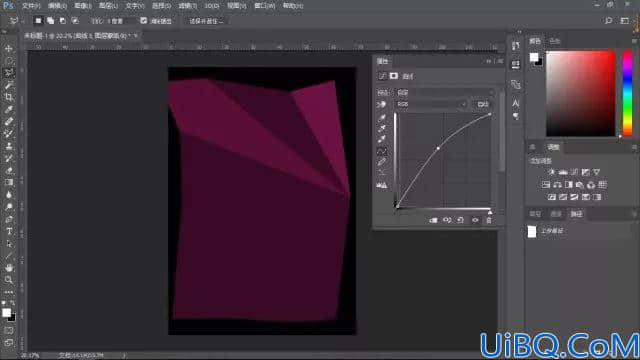Select the Move tool
Viewport: 640px width, 360px height.
(x=9, y=49)
